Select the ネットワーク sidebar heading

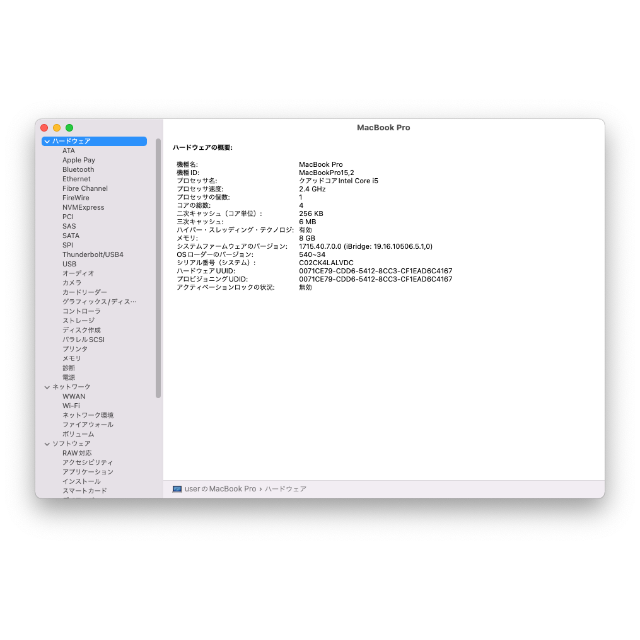(71, 387)
